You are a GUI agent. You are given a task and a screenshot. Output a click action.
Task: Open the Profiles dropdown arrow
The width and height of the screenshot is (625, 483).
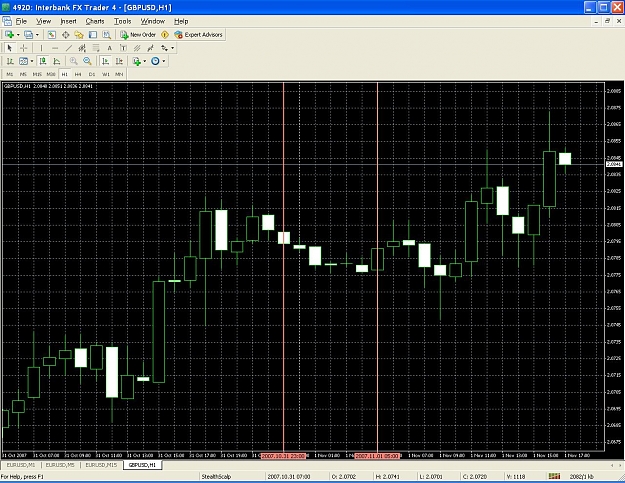click(x=37, y=35)
